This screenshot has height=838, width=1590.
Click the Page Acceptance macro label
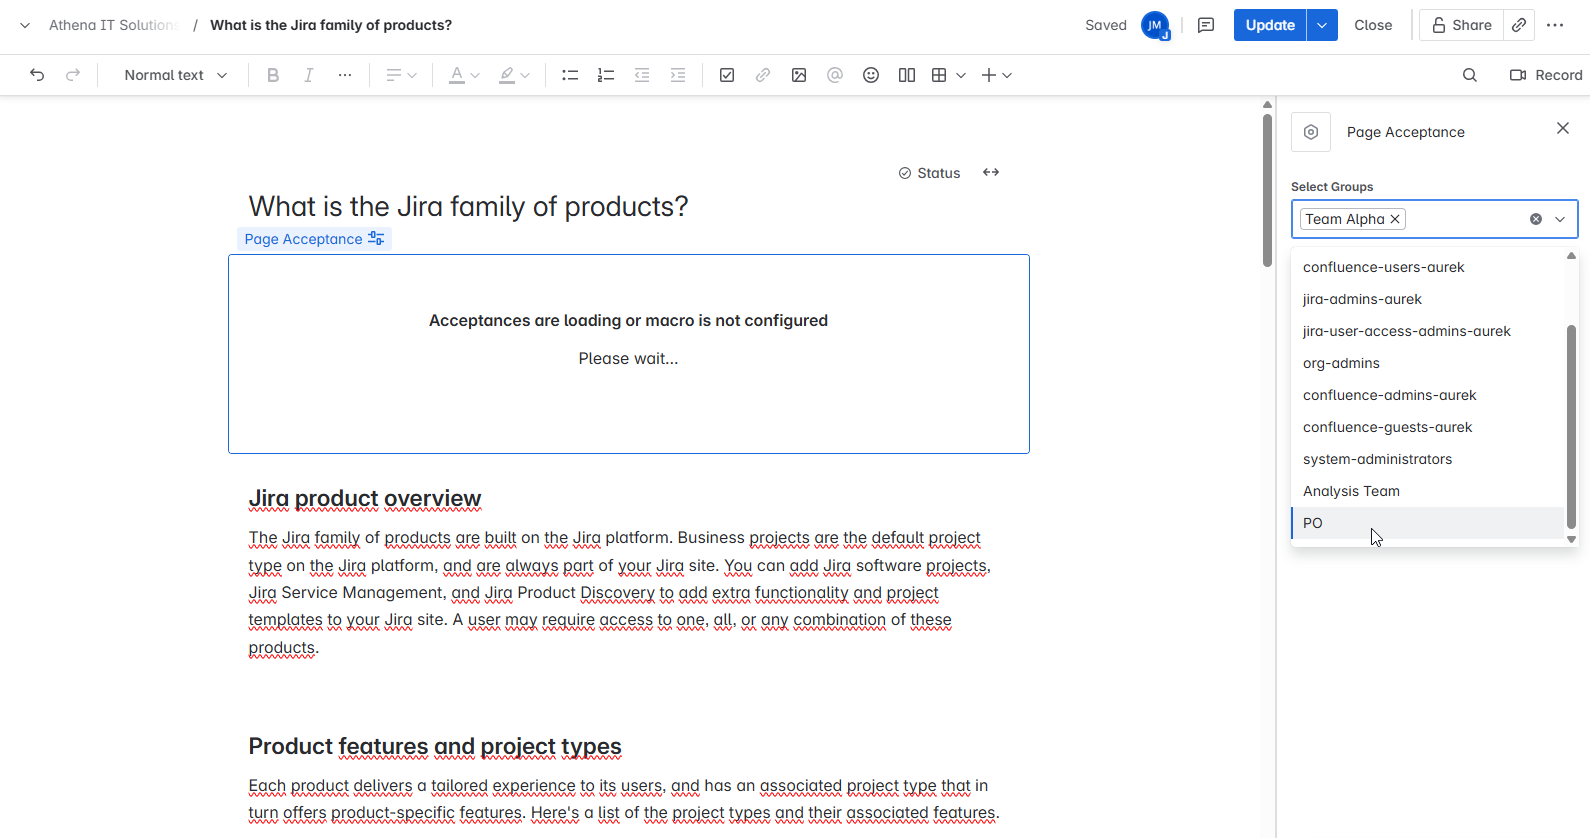314,239
